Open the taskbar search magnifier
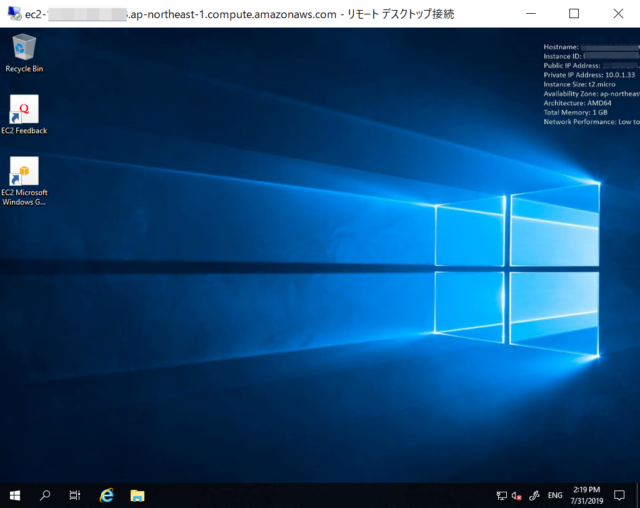Screen dimensions: 640x508 pos(45,495)
